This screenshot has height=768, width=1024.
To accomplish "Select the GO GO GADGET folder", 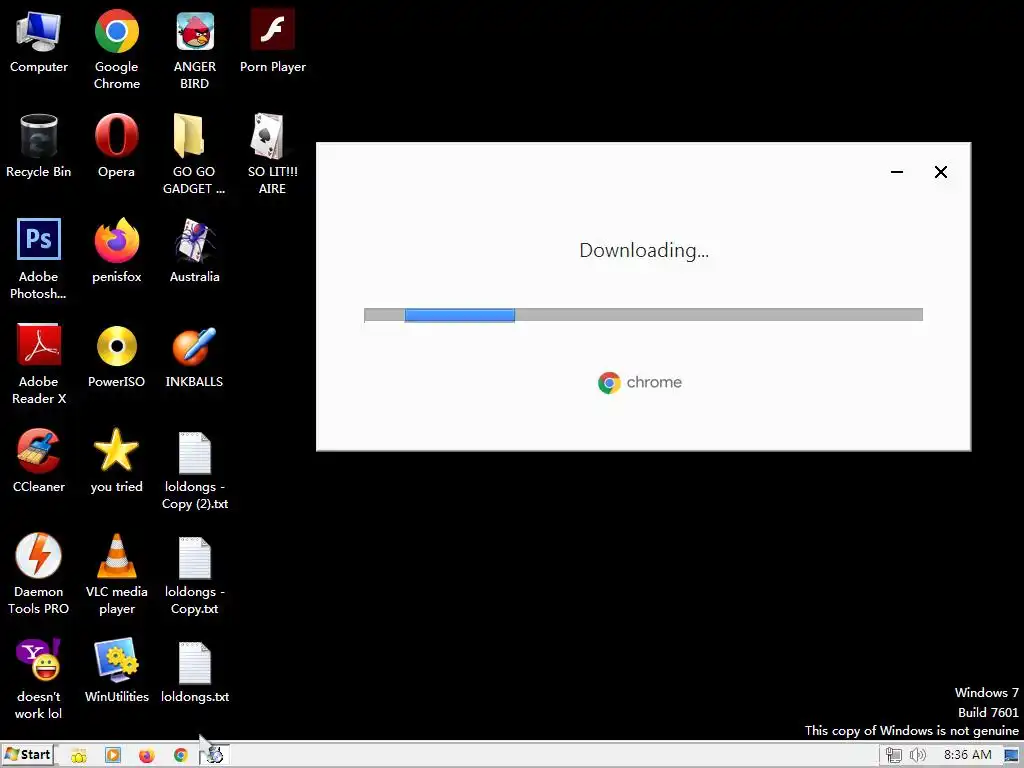I will pyautogui.click(x=194, y=154).
